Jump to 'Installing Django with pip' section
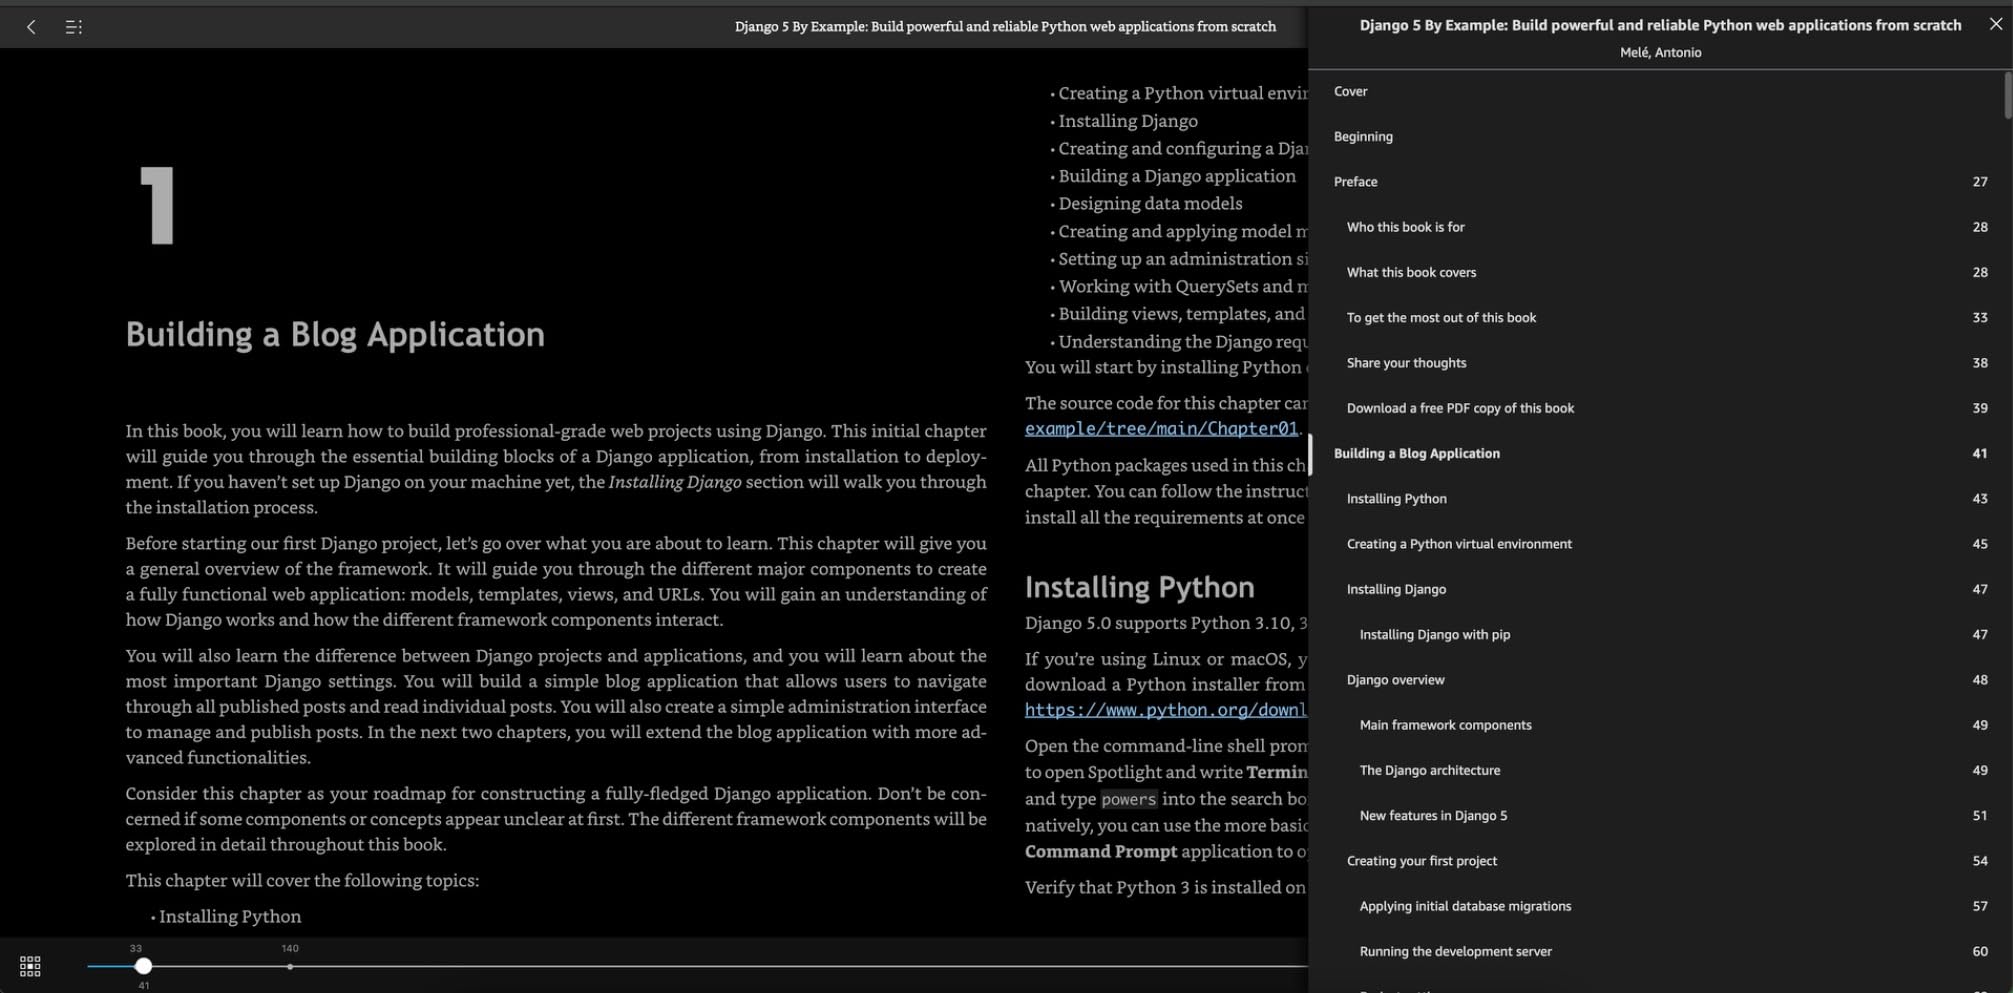The height and width of the screenshot is (993, 2013). click(1433, 634)
